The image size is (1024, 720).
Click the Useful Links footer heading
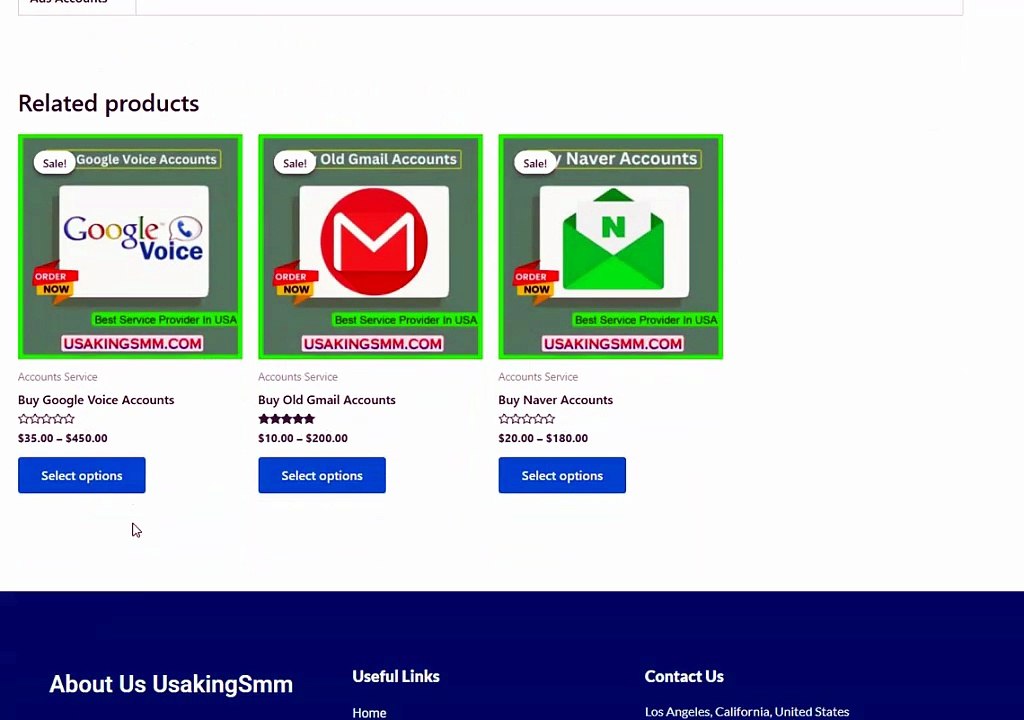(396, 676)
